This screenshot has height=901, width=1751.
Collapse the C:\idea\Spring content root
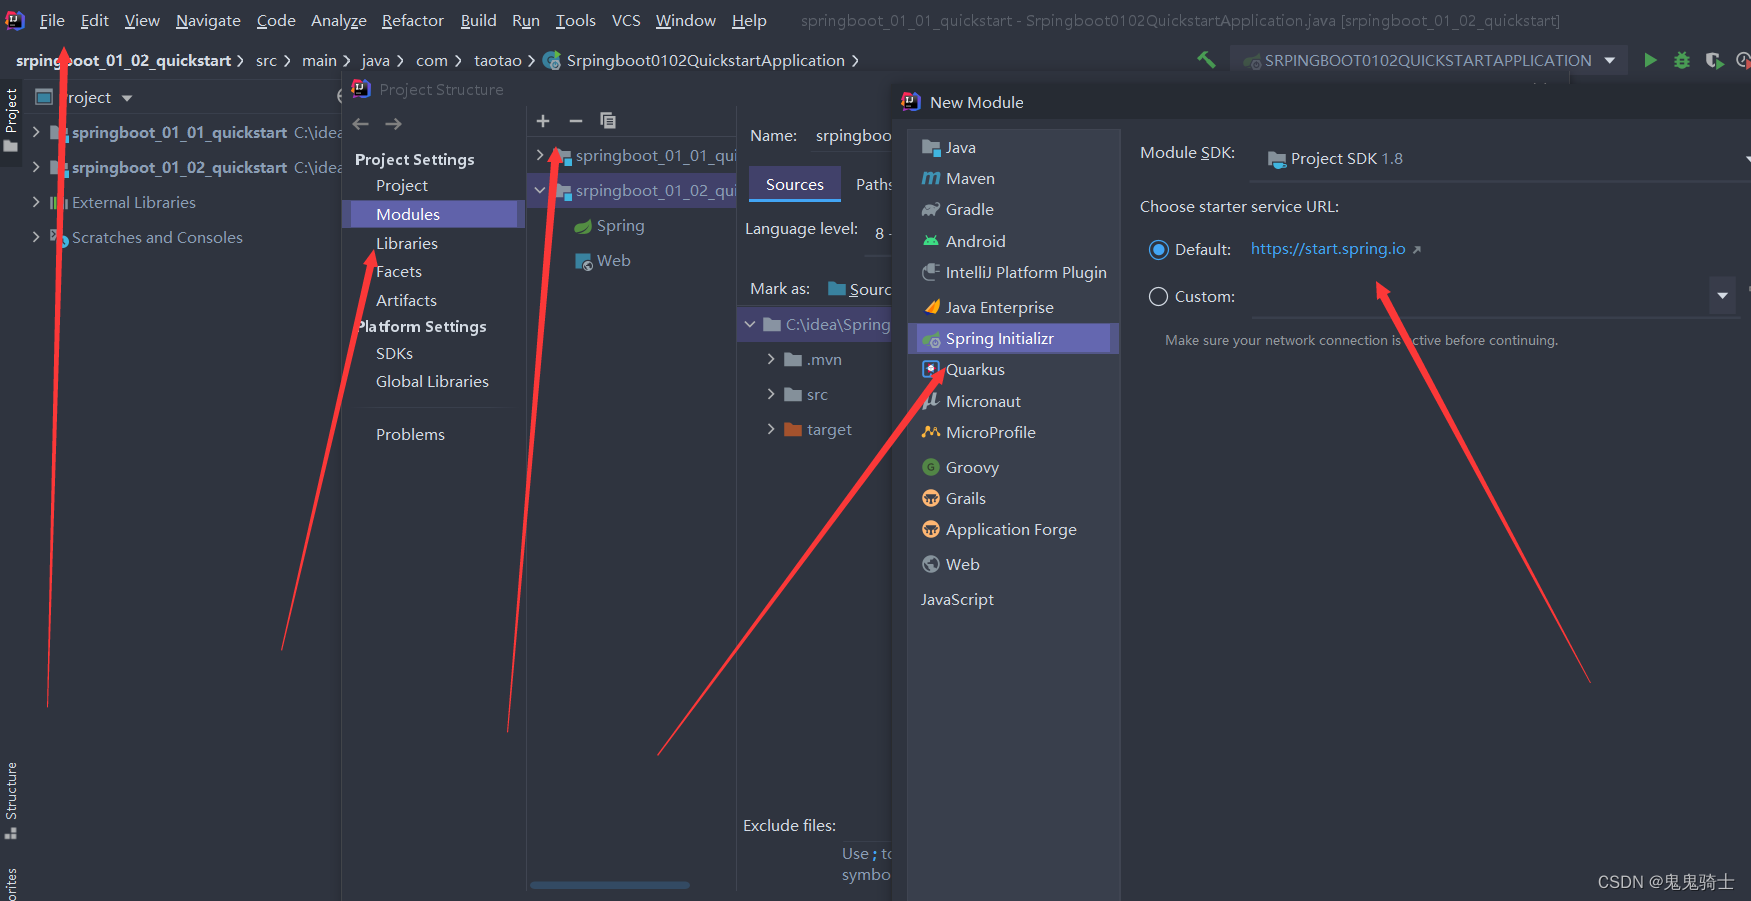coord(750,324)
